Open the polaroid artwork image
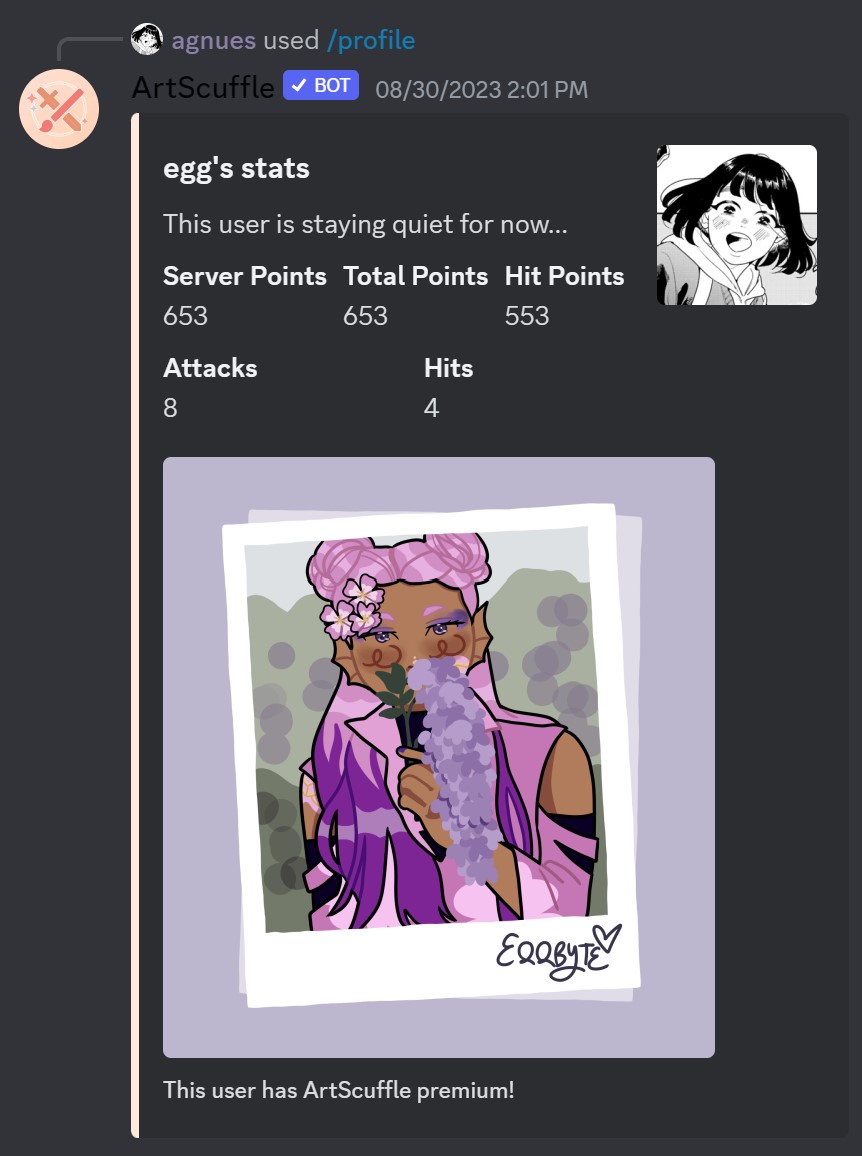Image resolution: width=862 pixels, height=1156 pixels. [439, 757]
